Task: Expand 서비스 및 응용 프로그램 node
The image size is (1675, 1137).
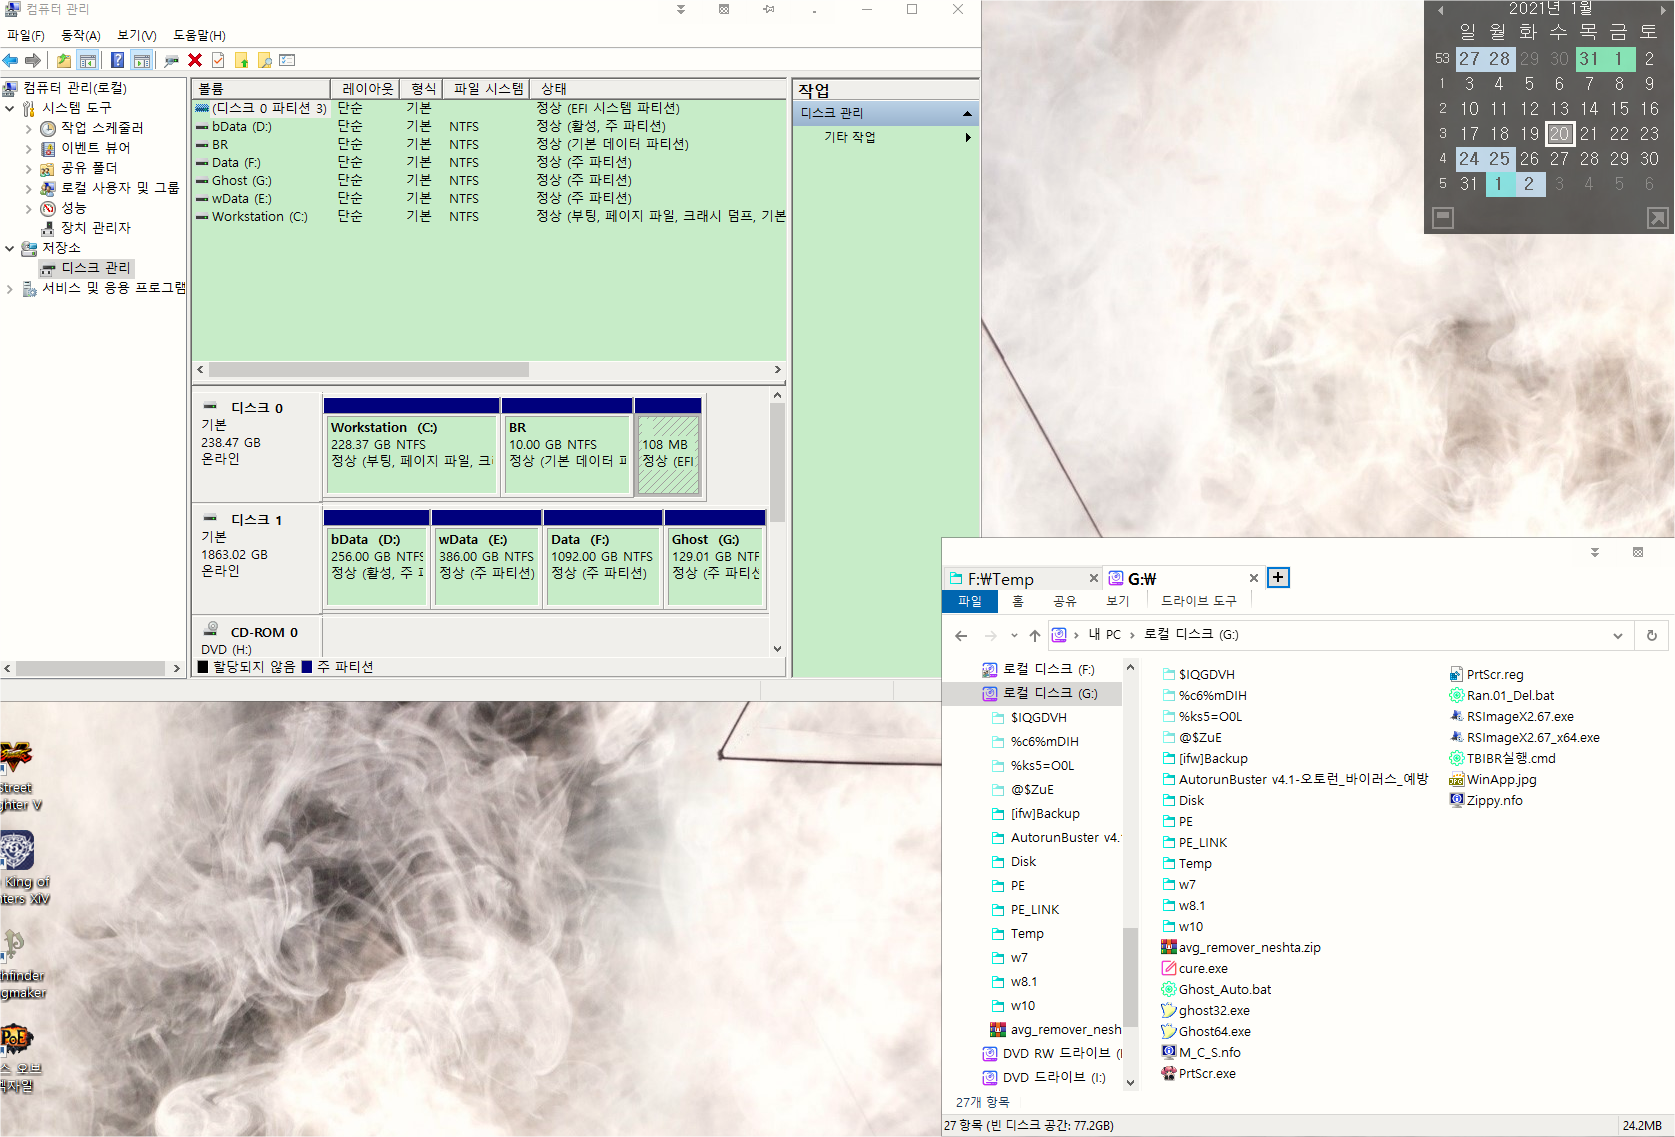Action: pos(10,288)
